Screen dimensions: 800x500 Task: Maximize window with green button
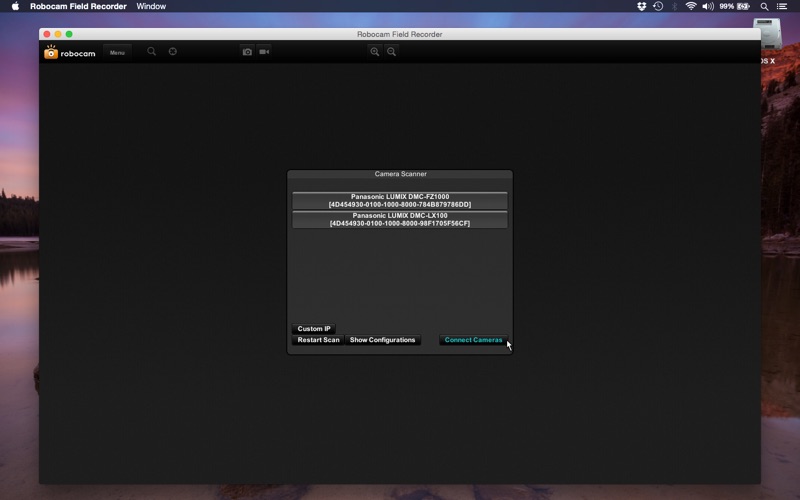click(69, 34)
